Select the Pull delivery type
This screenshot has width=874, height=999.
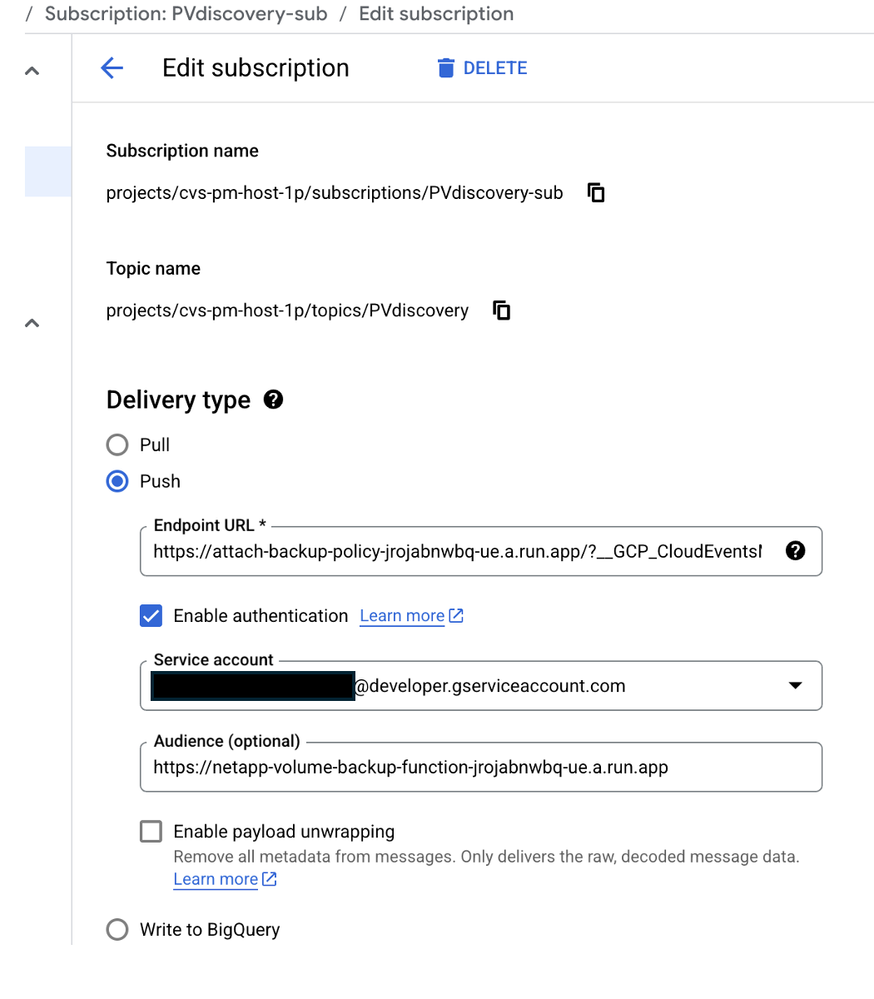[x=117, y=444]
